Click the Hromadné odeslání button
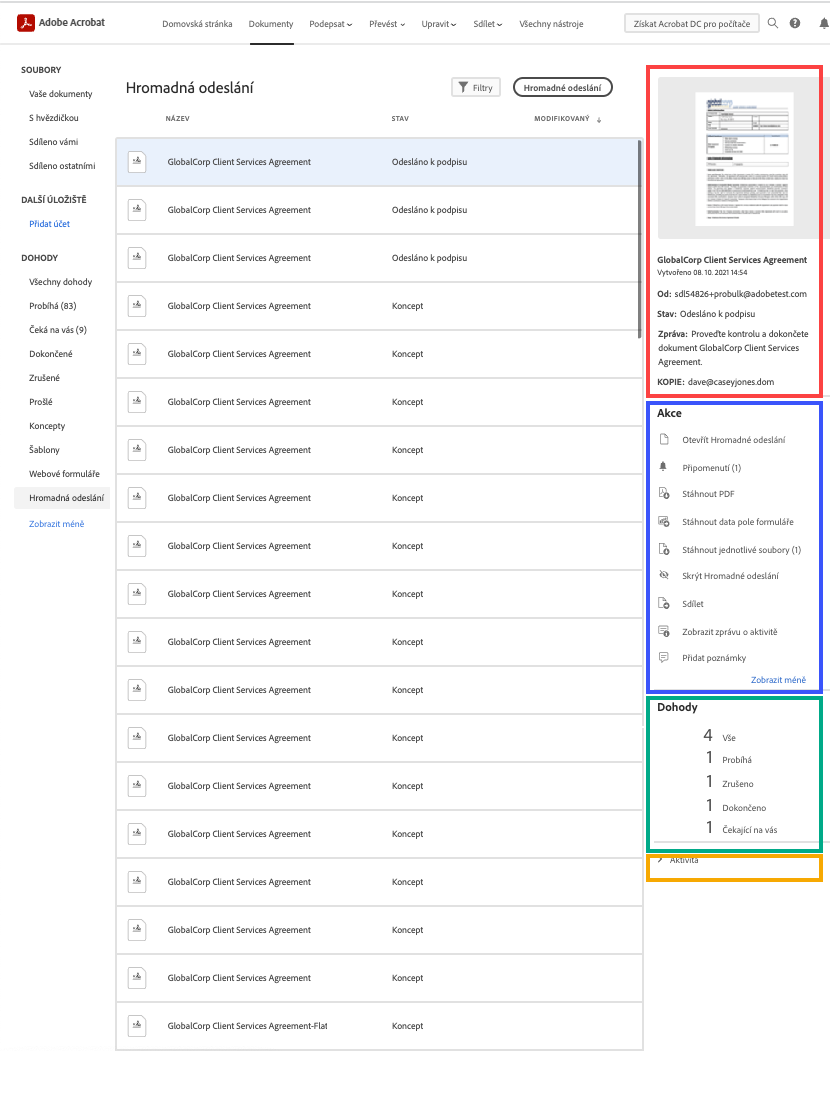Viewport: 830px width, 1117px height. pos(562,88)
